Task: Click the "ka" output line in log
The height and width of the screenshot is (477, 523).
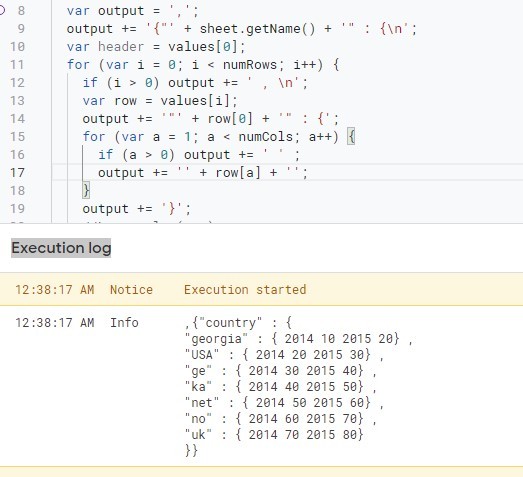Action: point(281,387)
